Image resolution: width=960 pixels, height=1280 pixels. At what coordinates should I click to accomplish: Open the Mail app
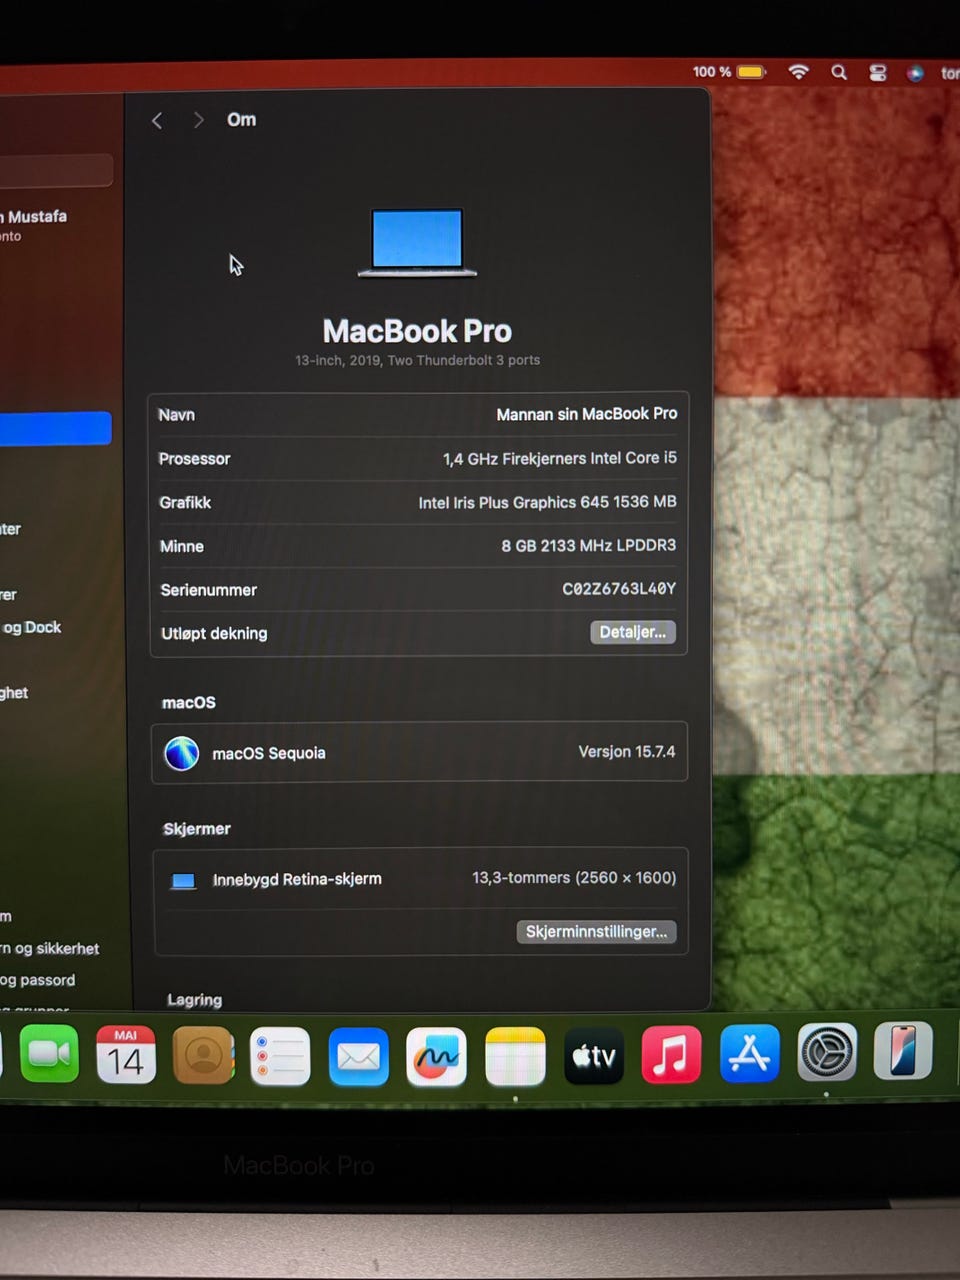358,1056
